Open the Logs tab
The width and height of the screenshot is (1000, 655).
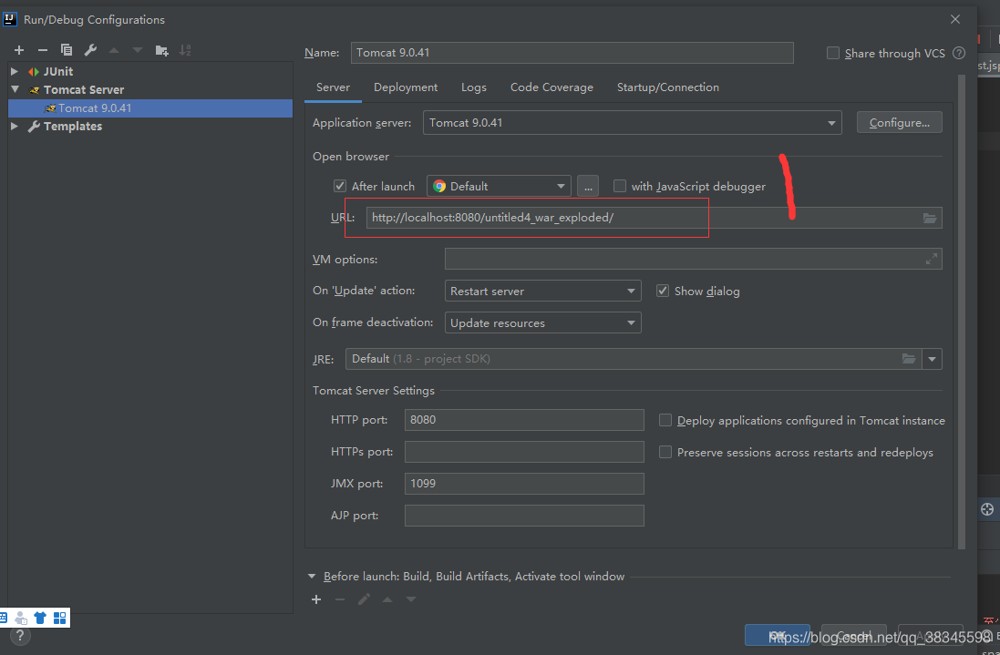(x=474, y=87)
